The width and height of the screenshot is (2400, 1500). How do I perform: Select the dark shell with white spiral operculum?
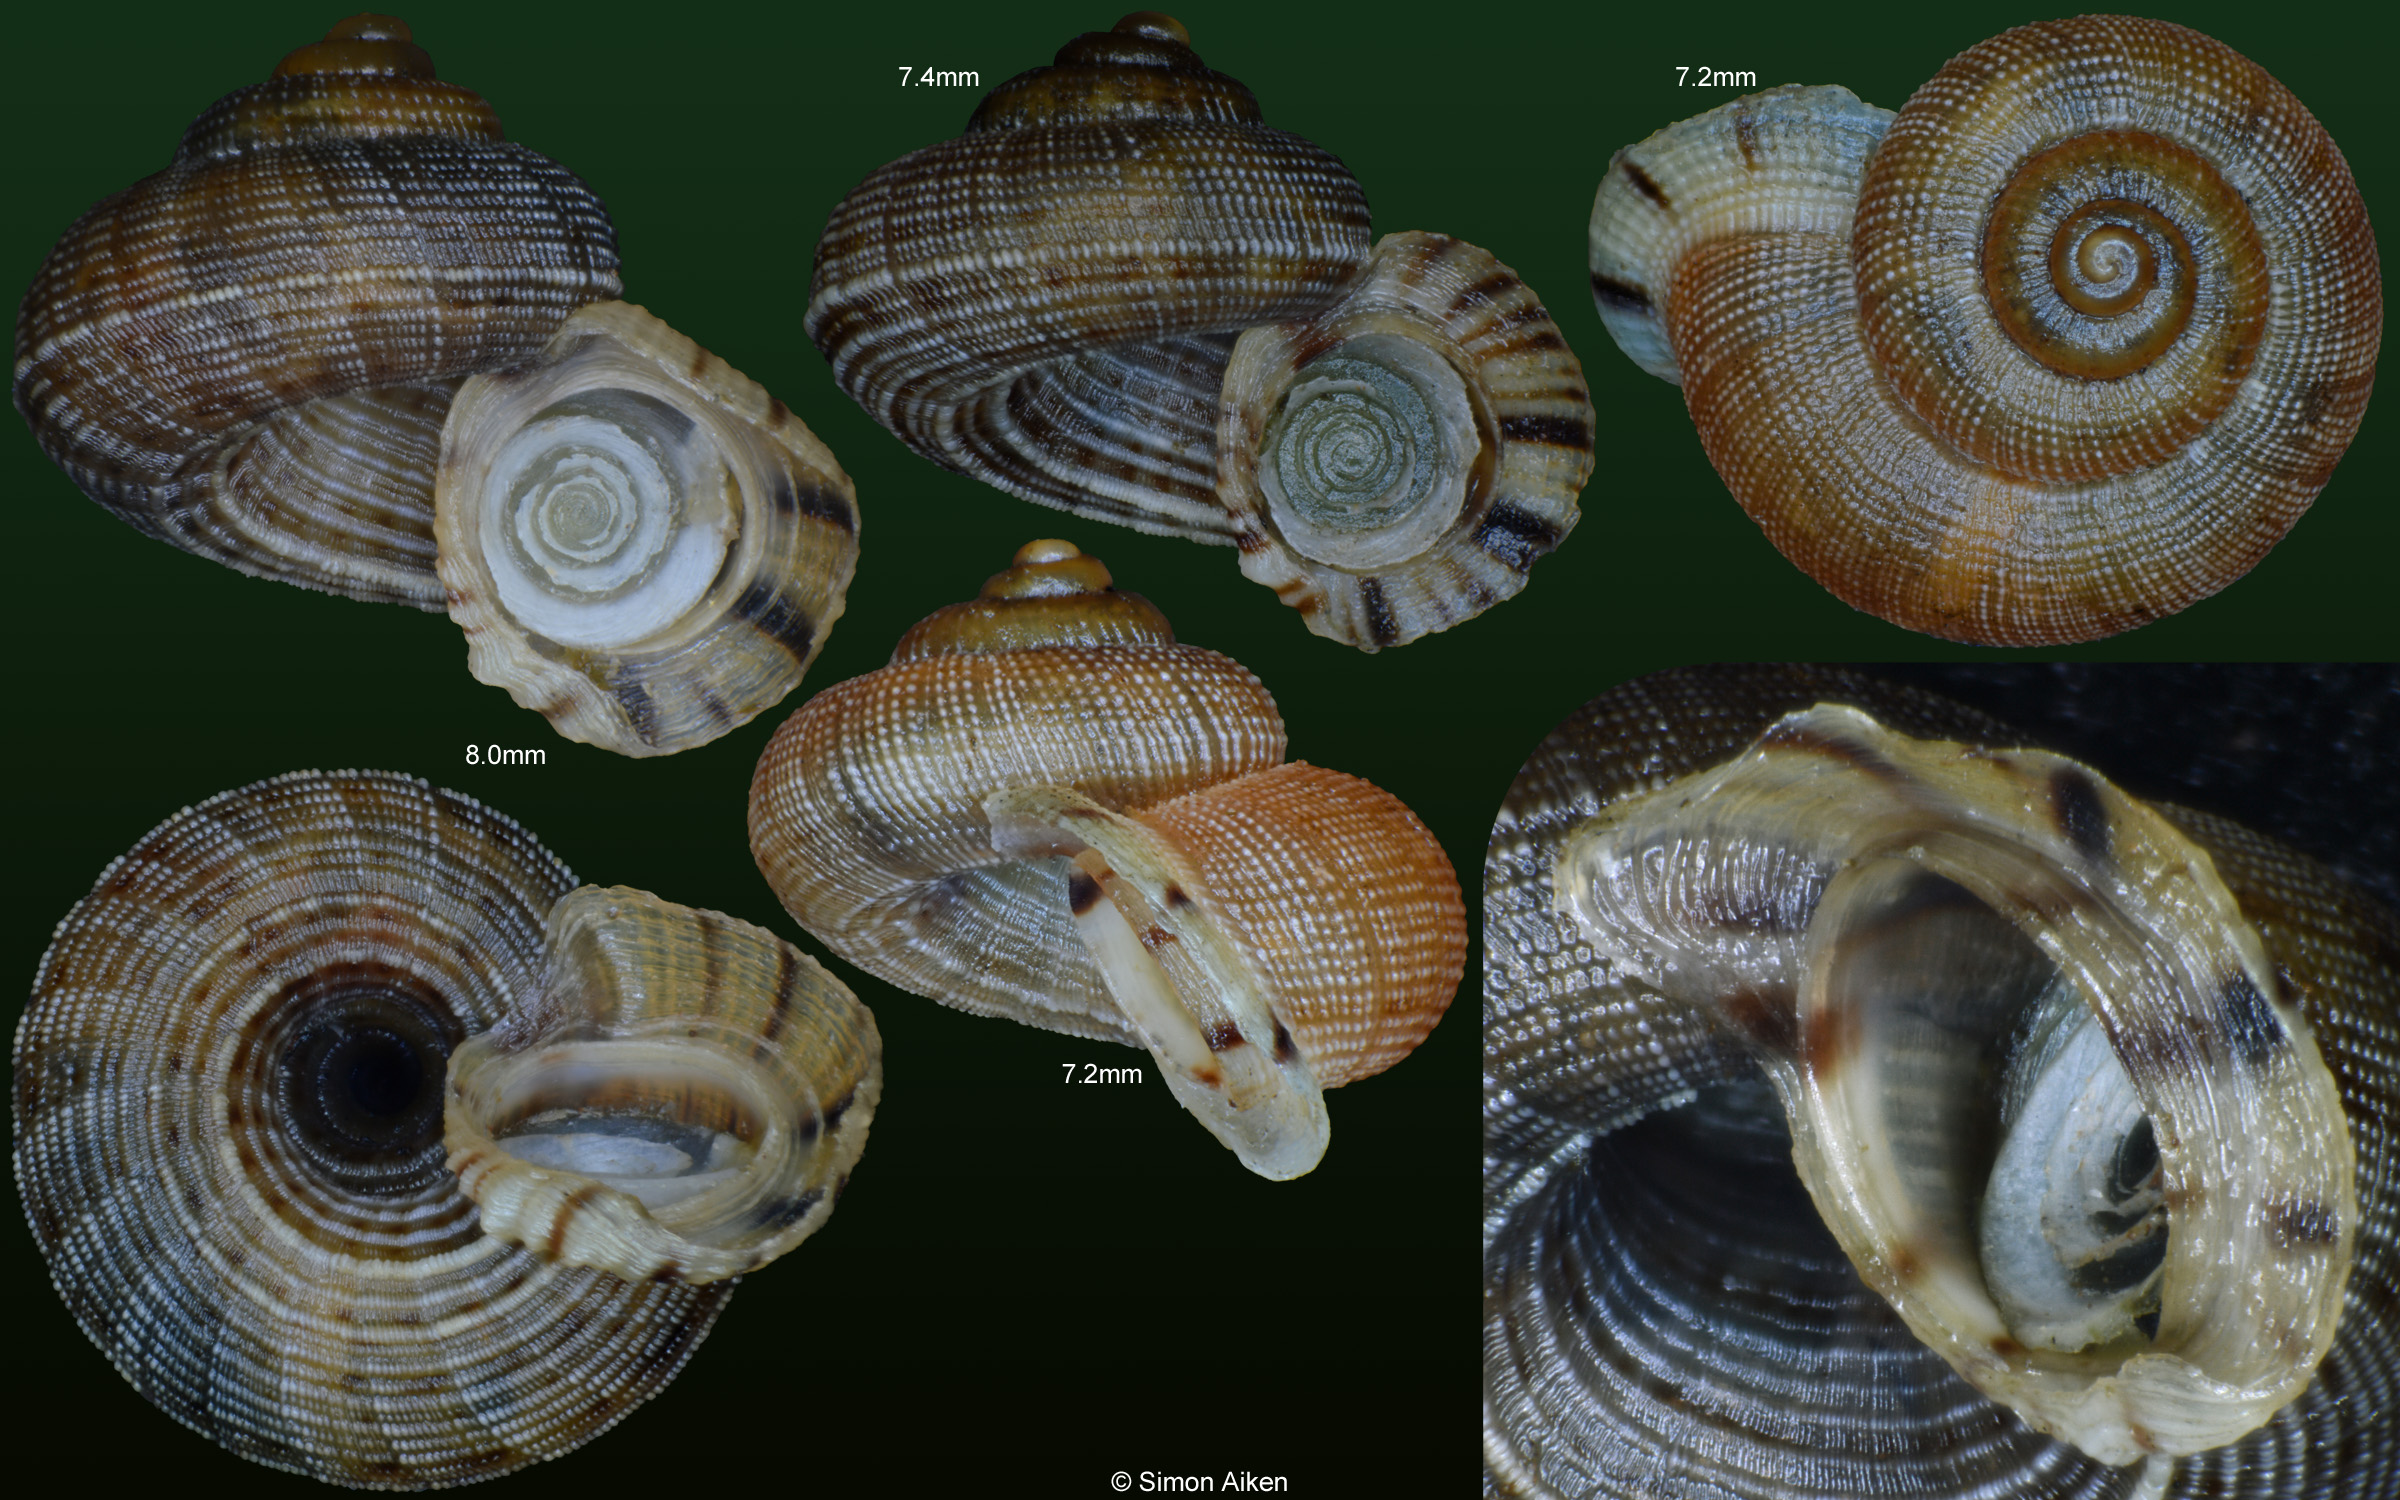[x=435, y=385]
